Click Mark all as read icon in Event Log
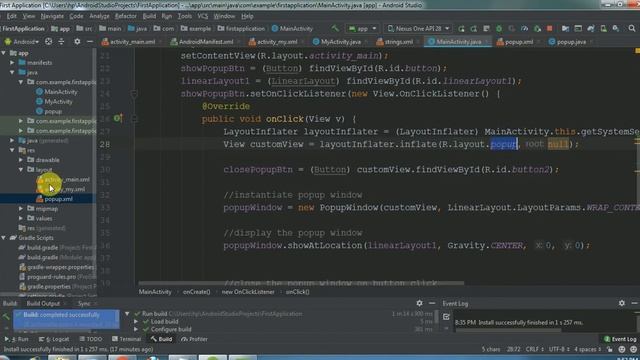640x360 pixels. (x=446, y=317)
